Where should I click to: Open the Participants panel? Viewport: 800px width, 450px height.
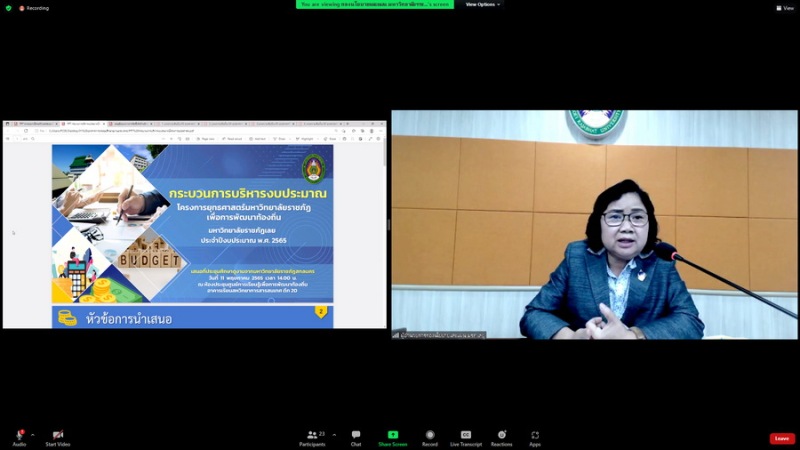[312, 435]
